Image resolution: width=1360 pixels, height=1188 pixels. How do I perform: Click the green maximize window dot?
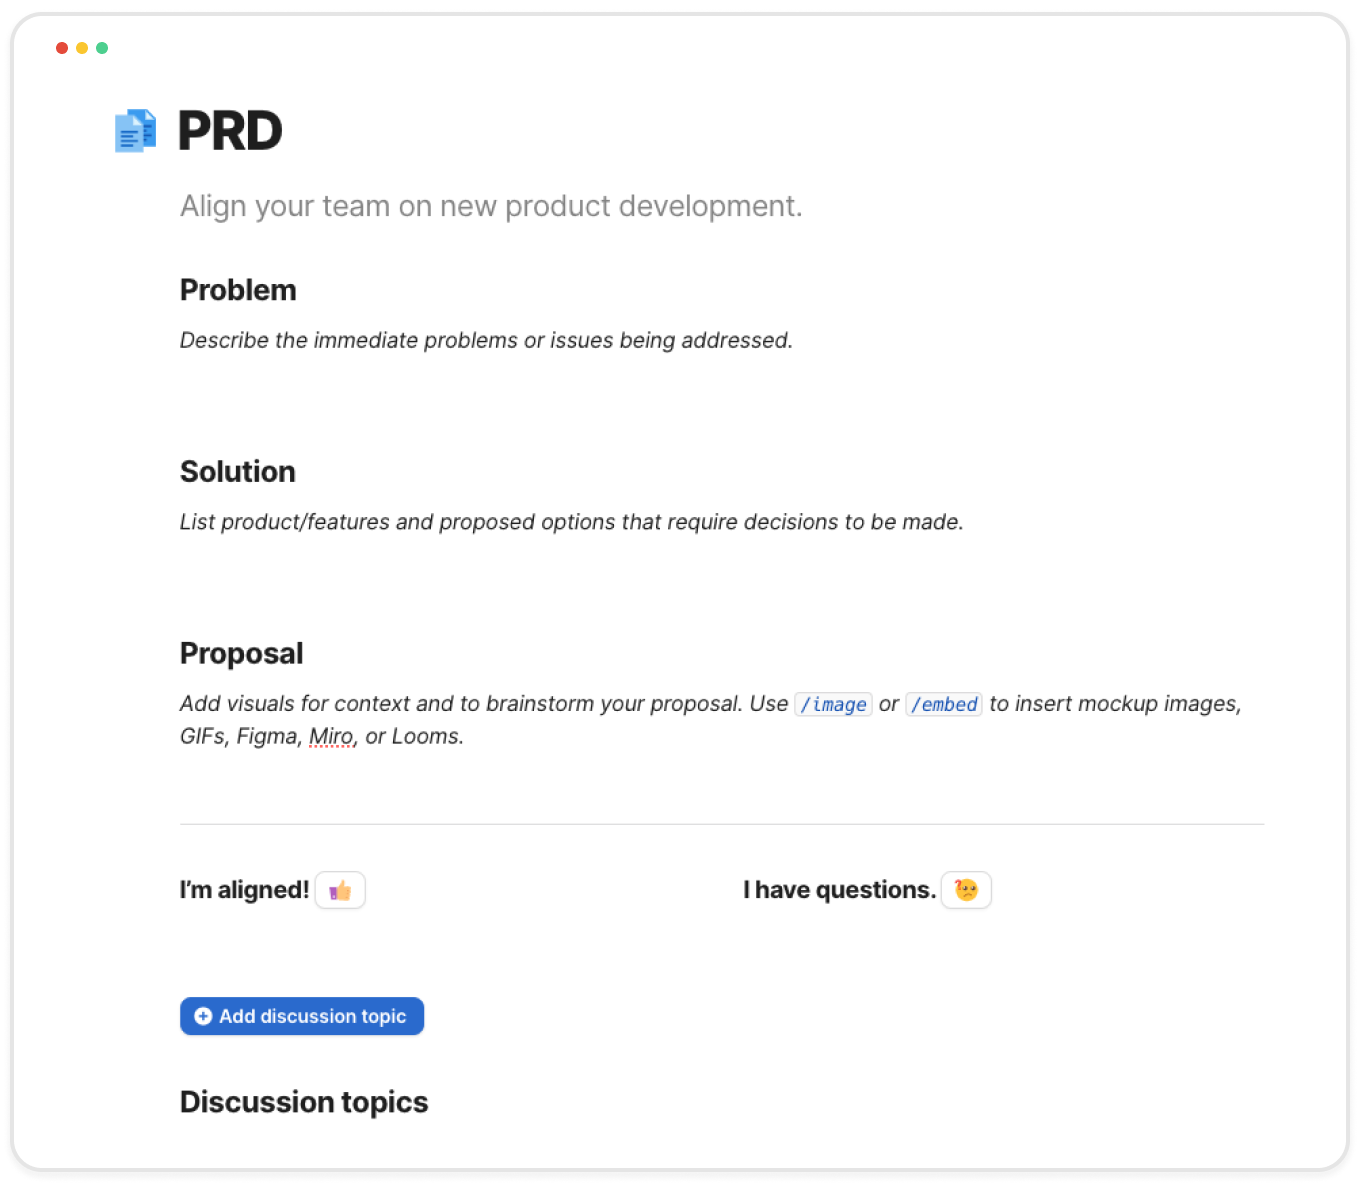tap(102, 48)
